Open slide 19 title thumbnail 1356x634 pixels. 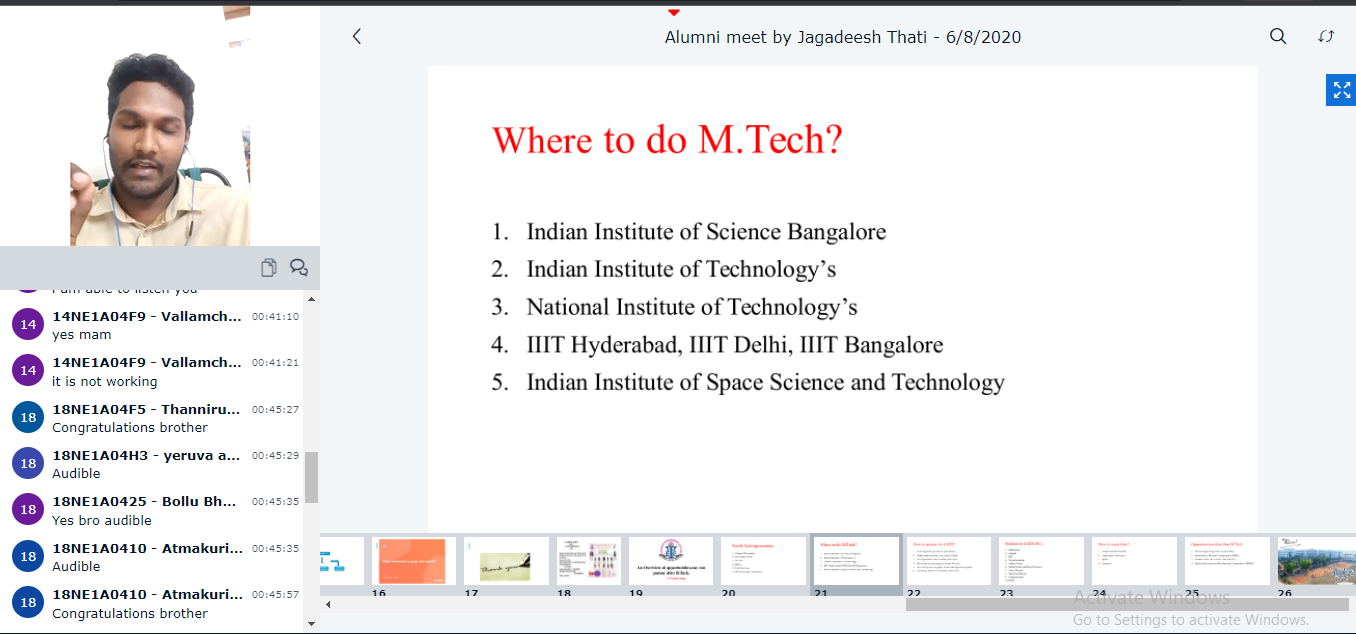671,561
